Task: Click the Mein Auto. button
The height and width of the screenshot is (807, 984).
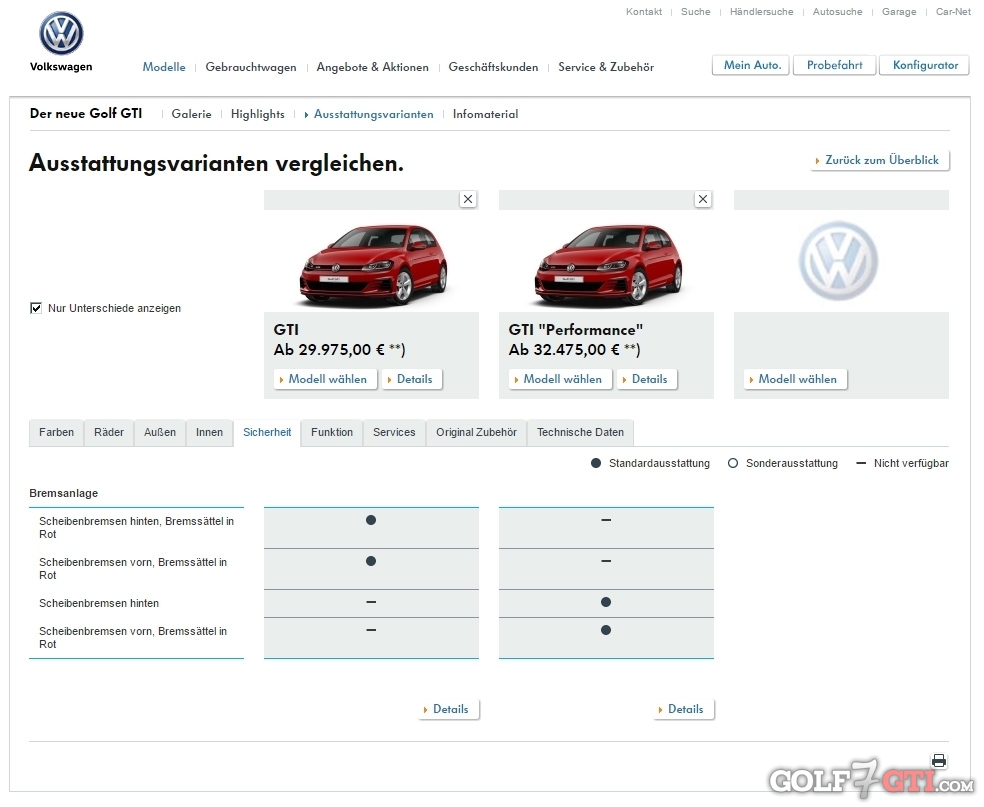Action: (751, 65)
